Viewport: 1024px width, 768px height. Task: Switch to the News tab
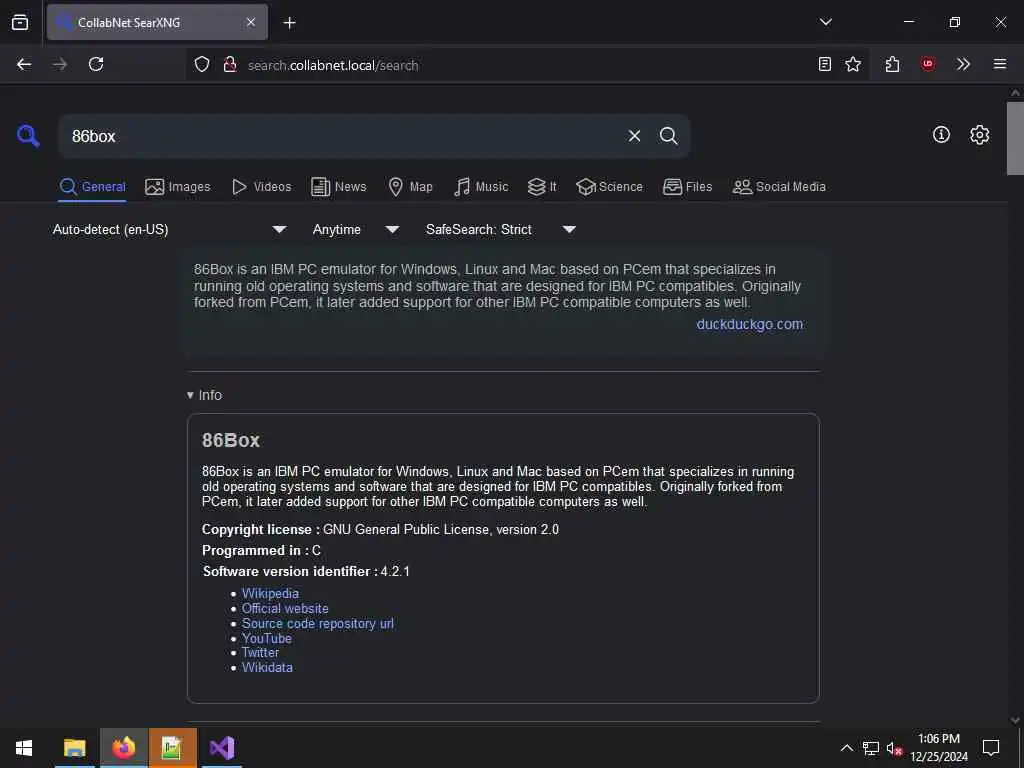(x=339, y=187)
